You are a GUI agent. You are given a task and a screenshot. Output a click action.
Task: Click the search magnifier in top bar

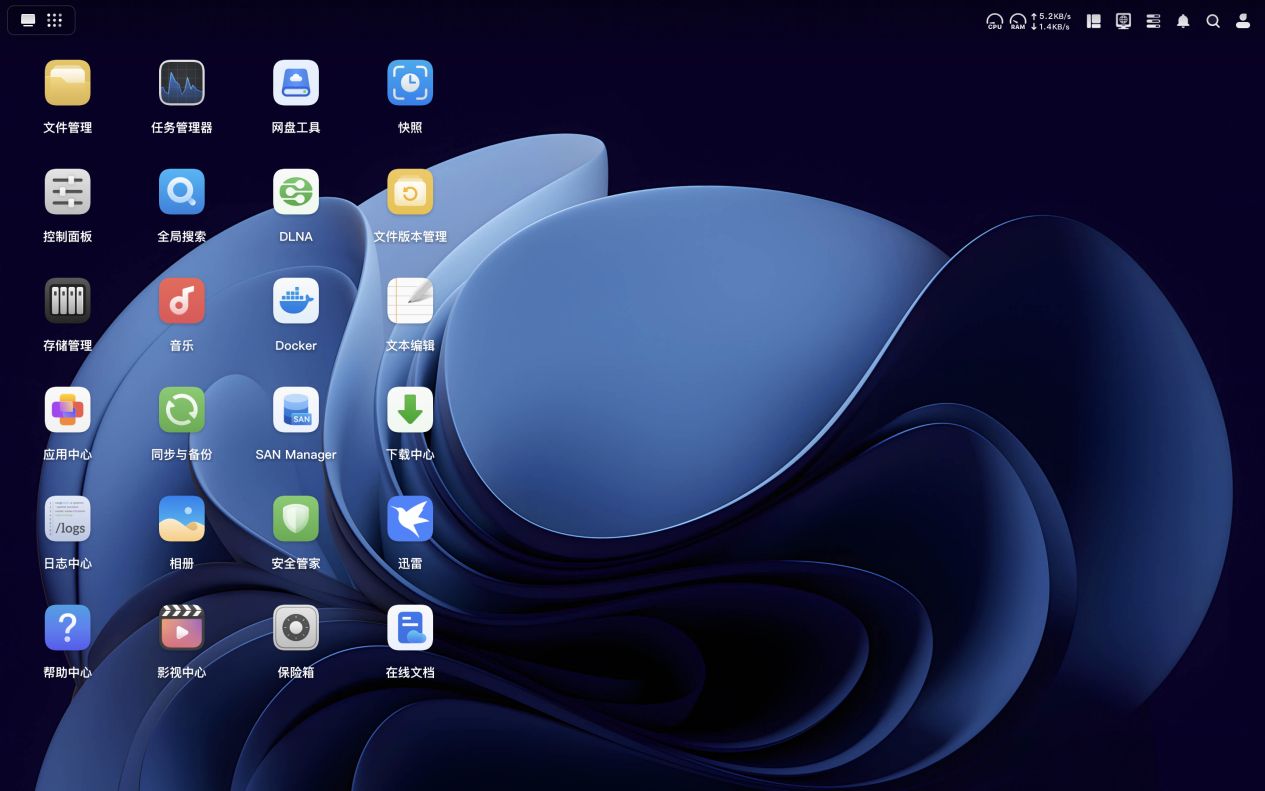click(x=1213, y=21)
